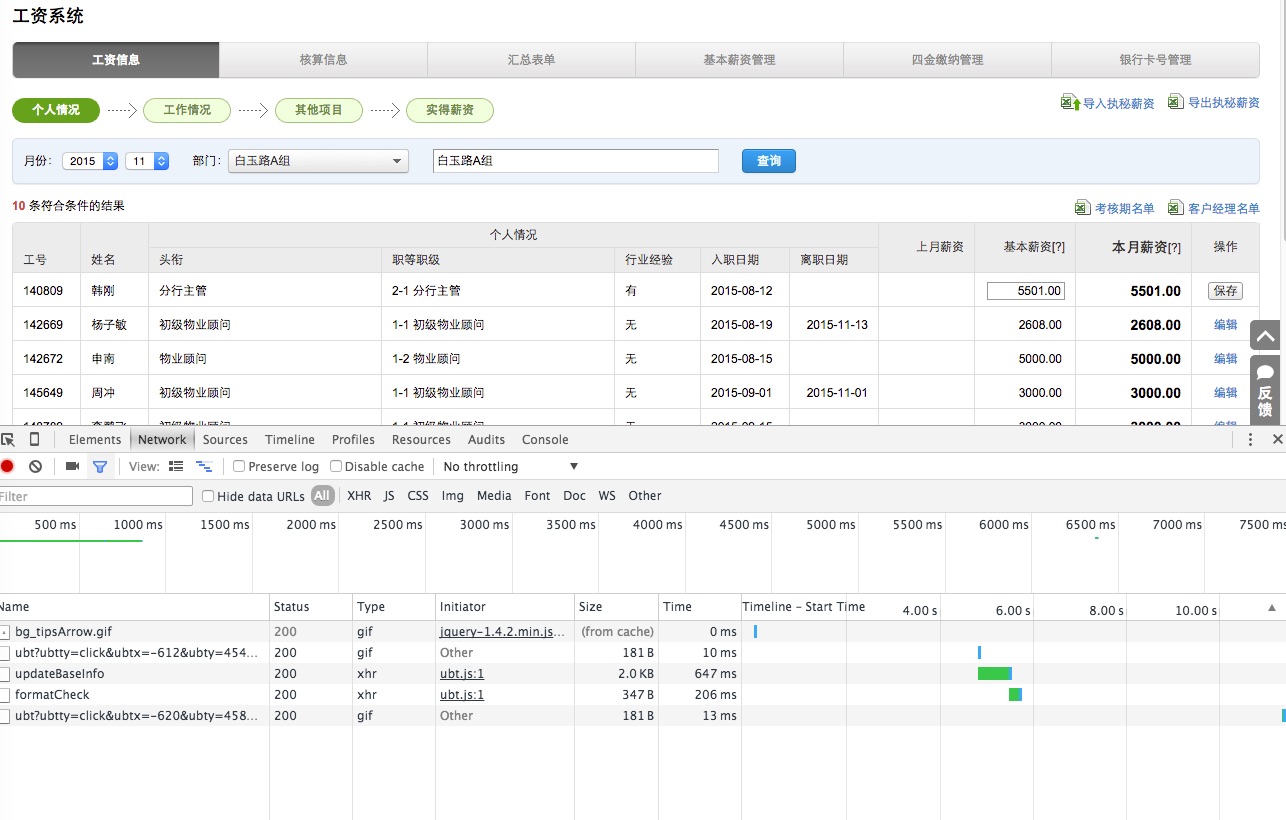
Task: Click the updateBaseInfo green timeline bar
Action: [995, 674]
